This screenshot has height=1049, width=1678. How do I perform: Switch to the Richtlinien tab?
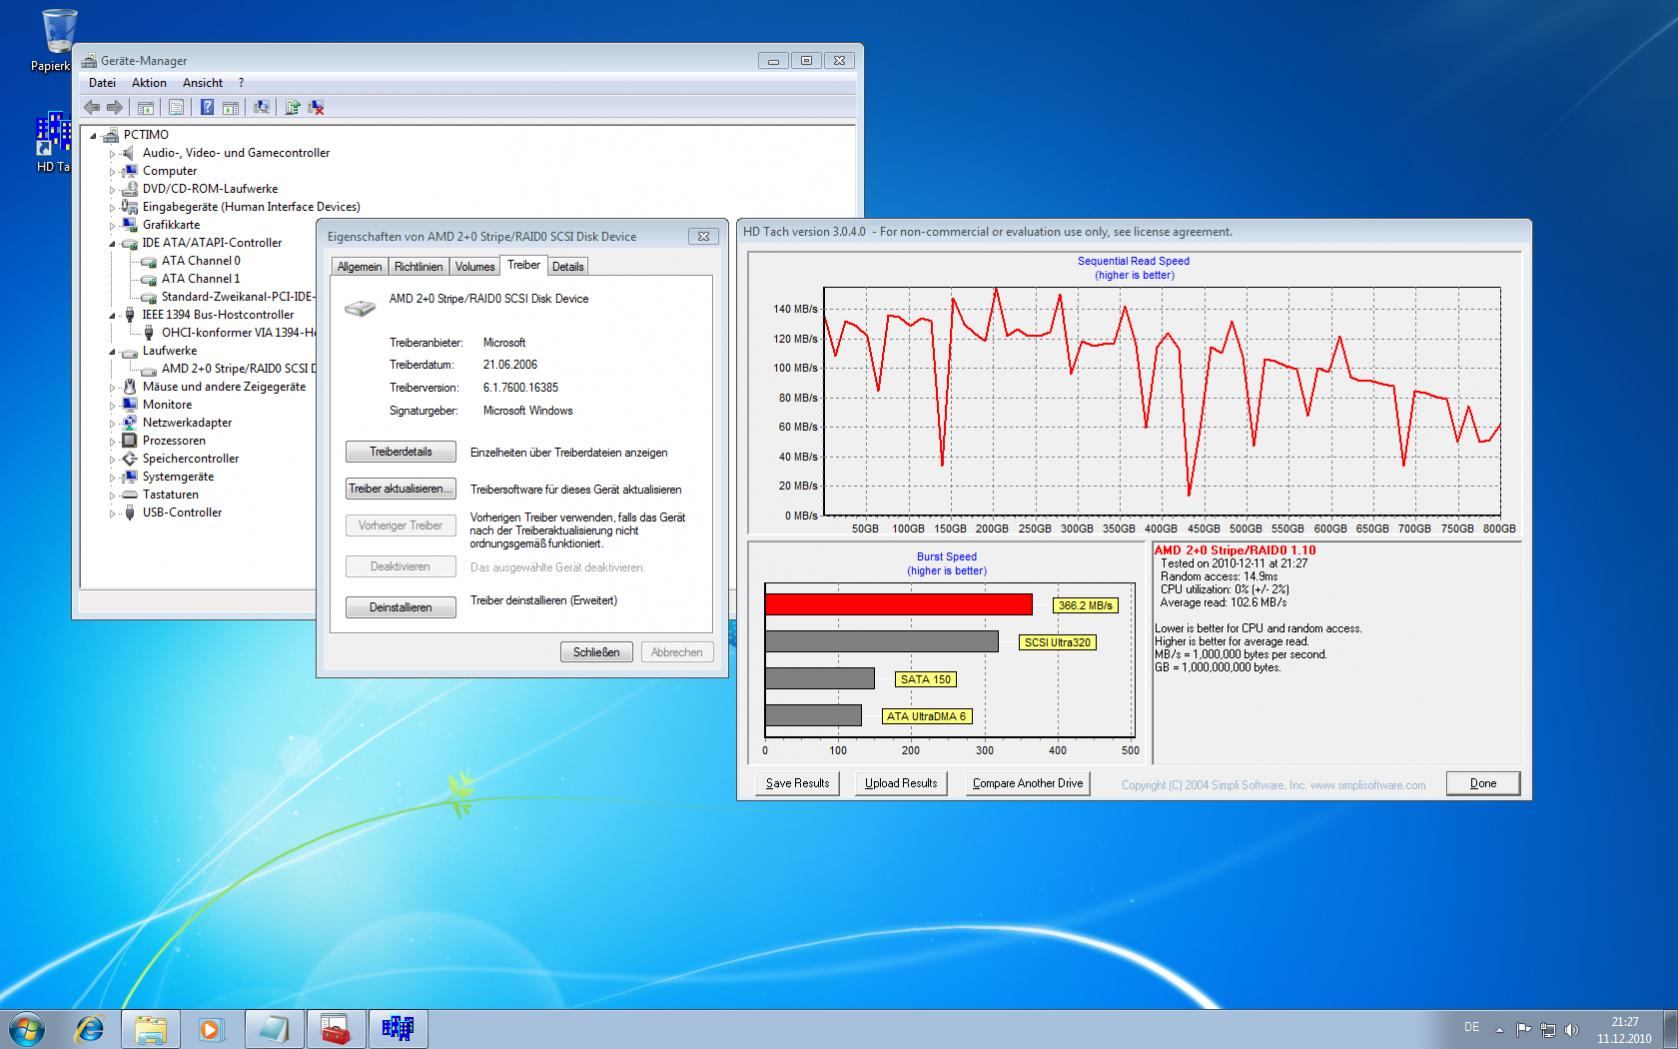pyautogui.click(x=418, y=266)
